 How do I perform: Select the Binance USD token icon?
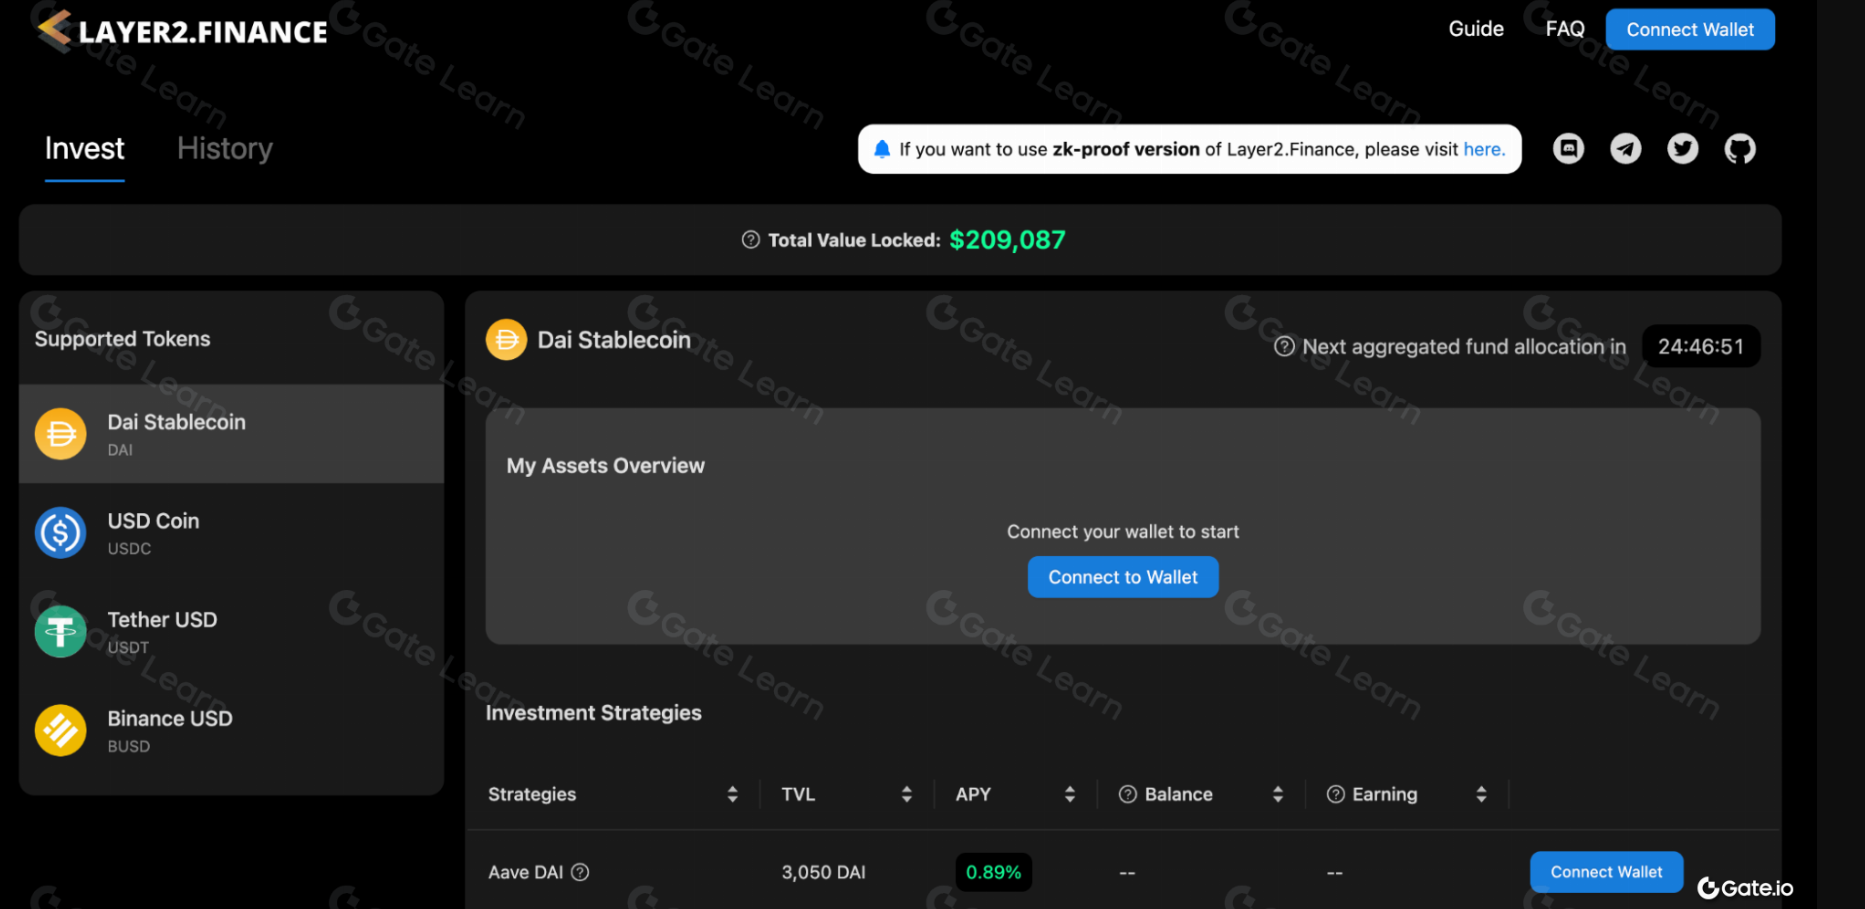click(60, 730)
